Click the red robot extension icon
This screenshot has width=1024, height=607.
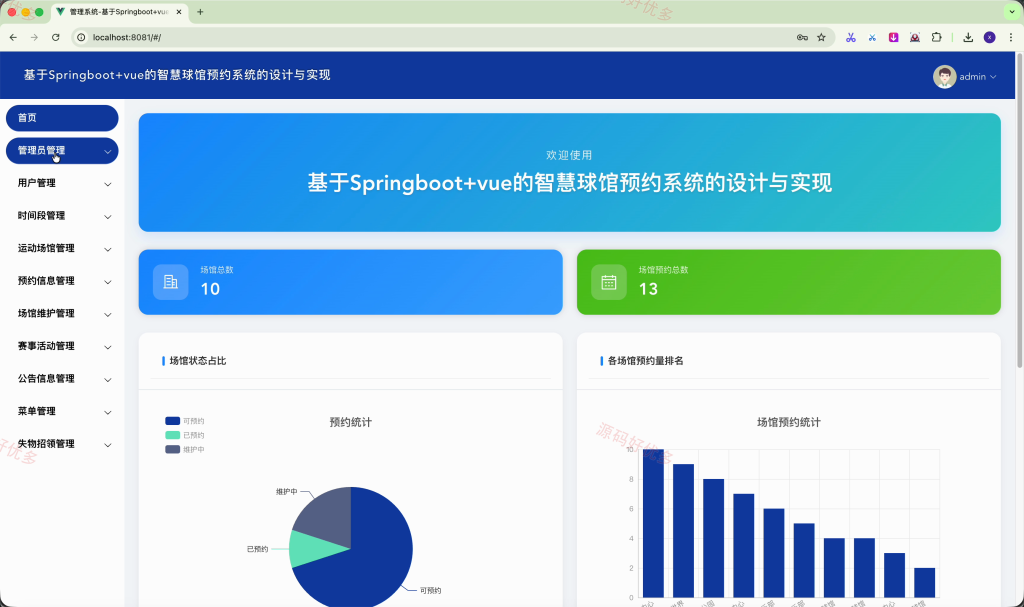(915, 37)
